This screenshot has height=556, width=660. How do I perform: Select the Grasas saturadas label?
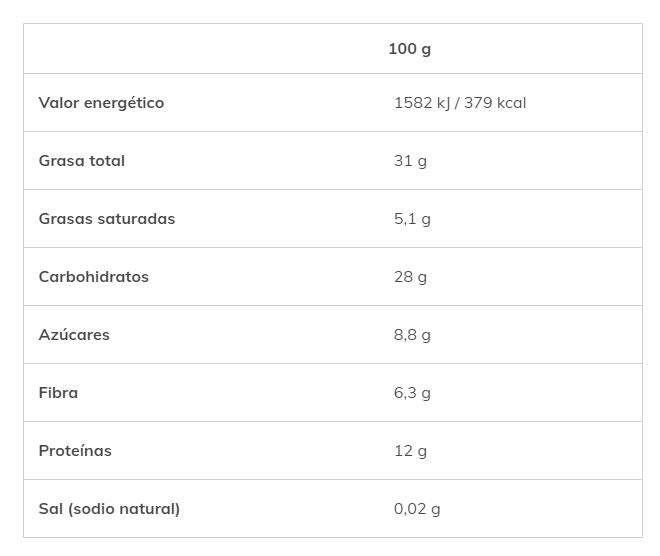(x=107, y=219)
